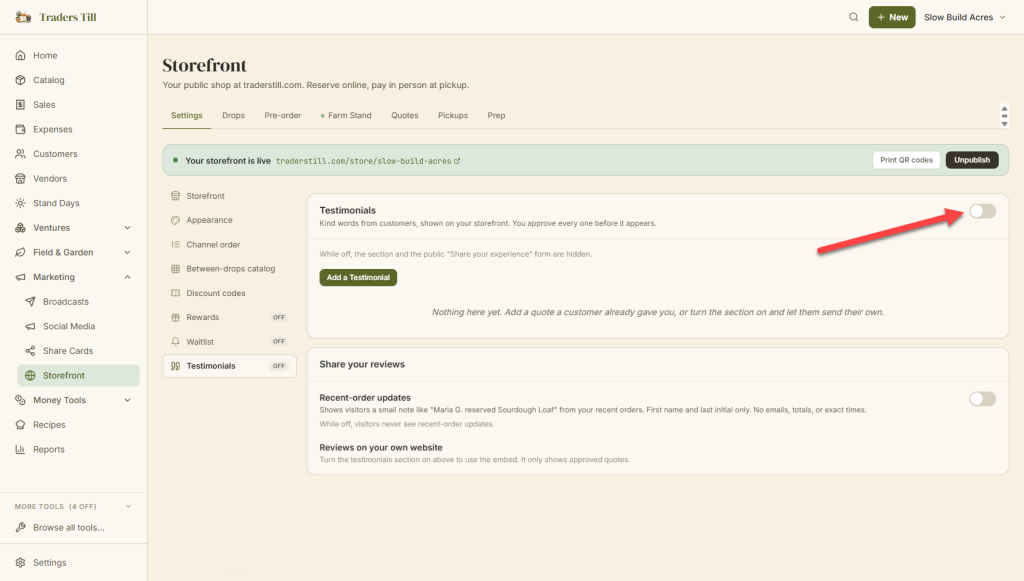This screenshot has width=1024, height=581.
Task: Click the Social Media megaphone icon
Action: (30, 326)
